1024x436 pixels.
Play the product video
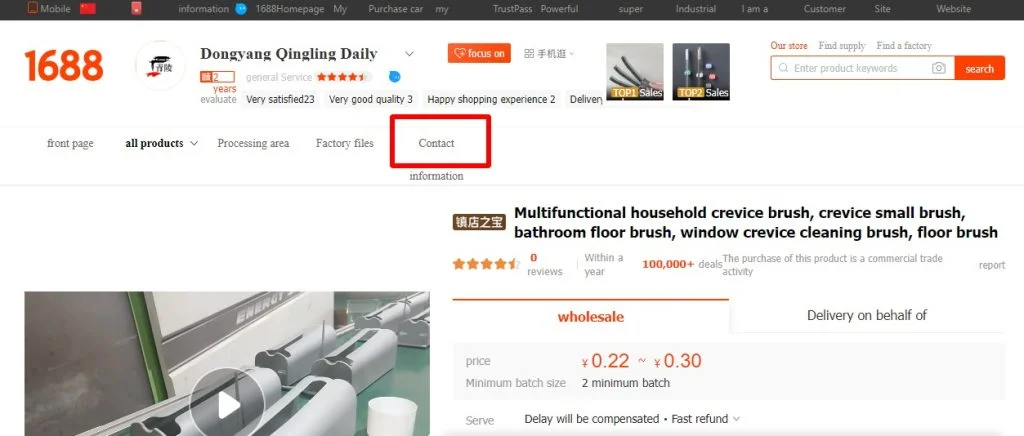click(x=227, y=405)
